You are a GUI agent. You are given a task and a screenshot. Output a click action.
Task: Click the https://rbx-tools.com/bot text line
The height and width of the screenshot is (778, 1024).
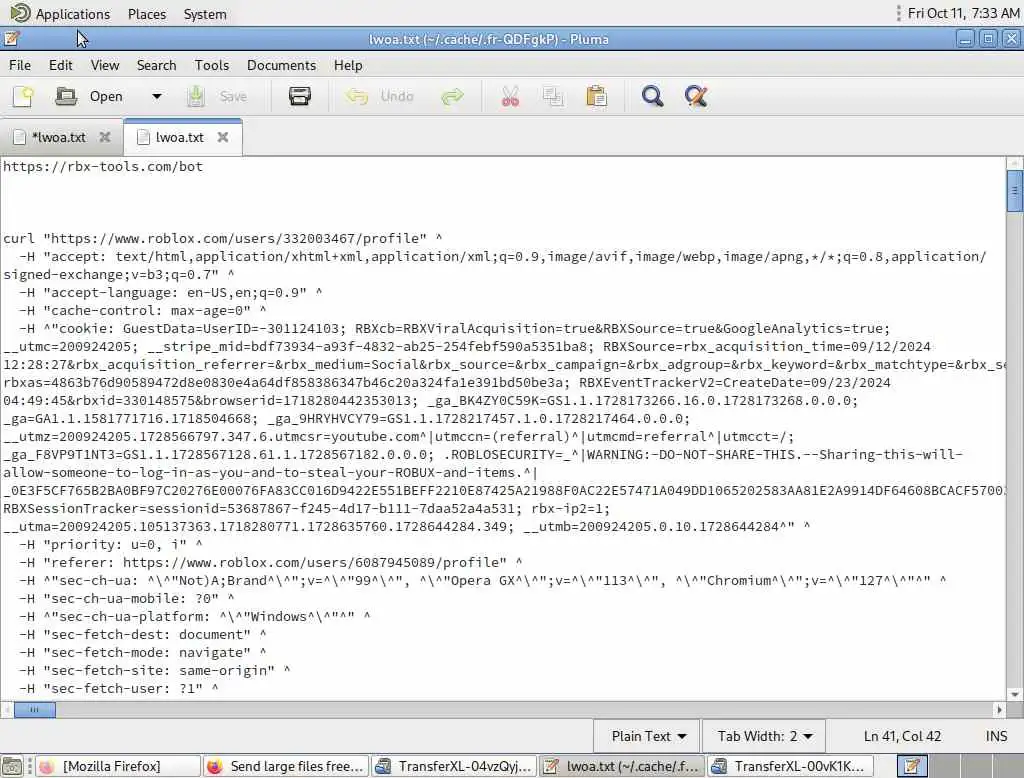(x=103, y=167)
